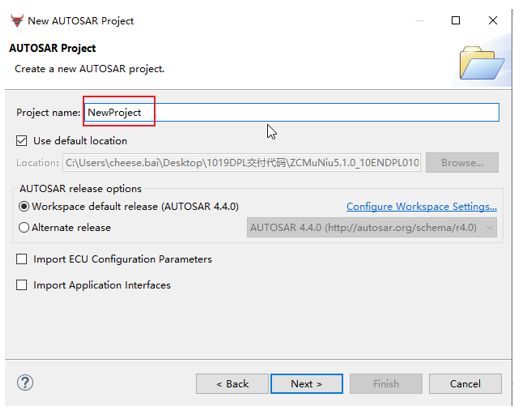Click the greyed Finish button
Screen dimensions: 516x415
pos(386,384)
